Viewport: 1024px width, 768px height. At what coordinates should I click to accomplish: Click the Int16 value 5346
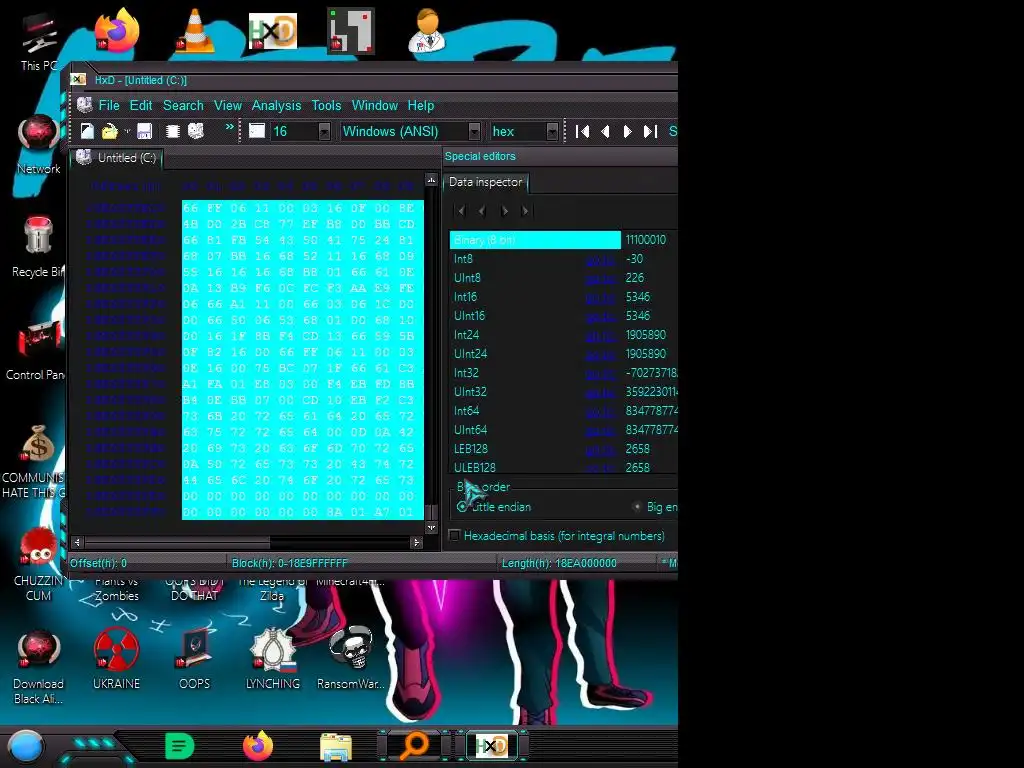tap(637, 297)
